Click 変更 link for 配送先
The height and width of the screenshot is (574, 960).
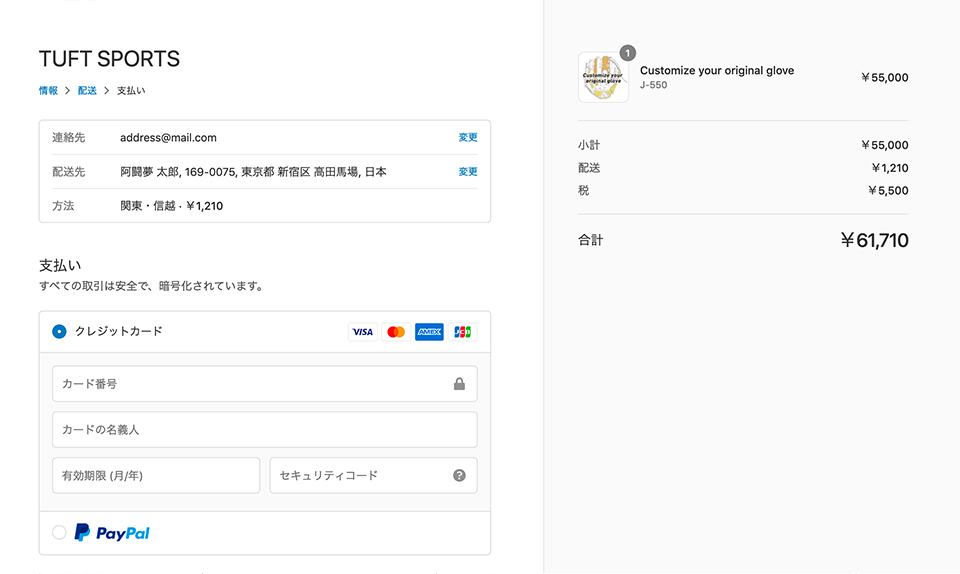[468, 172]
